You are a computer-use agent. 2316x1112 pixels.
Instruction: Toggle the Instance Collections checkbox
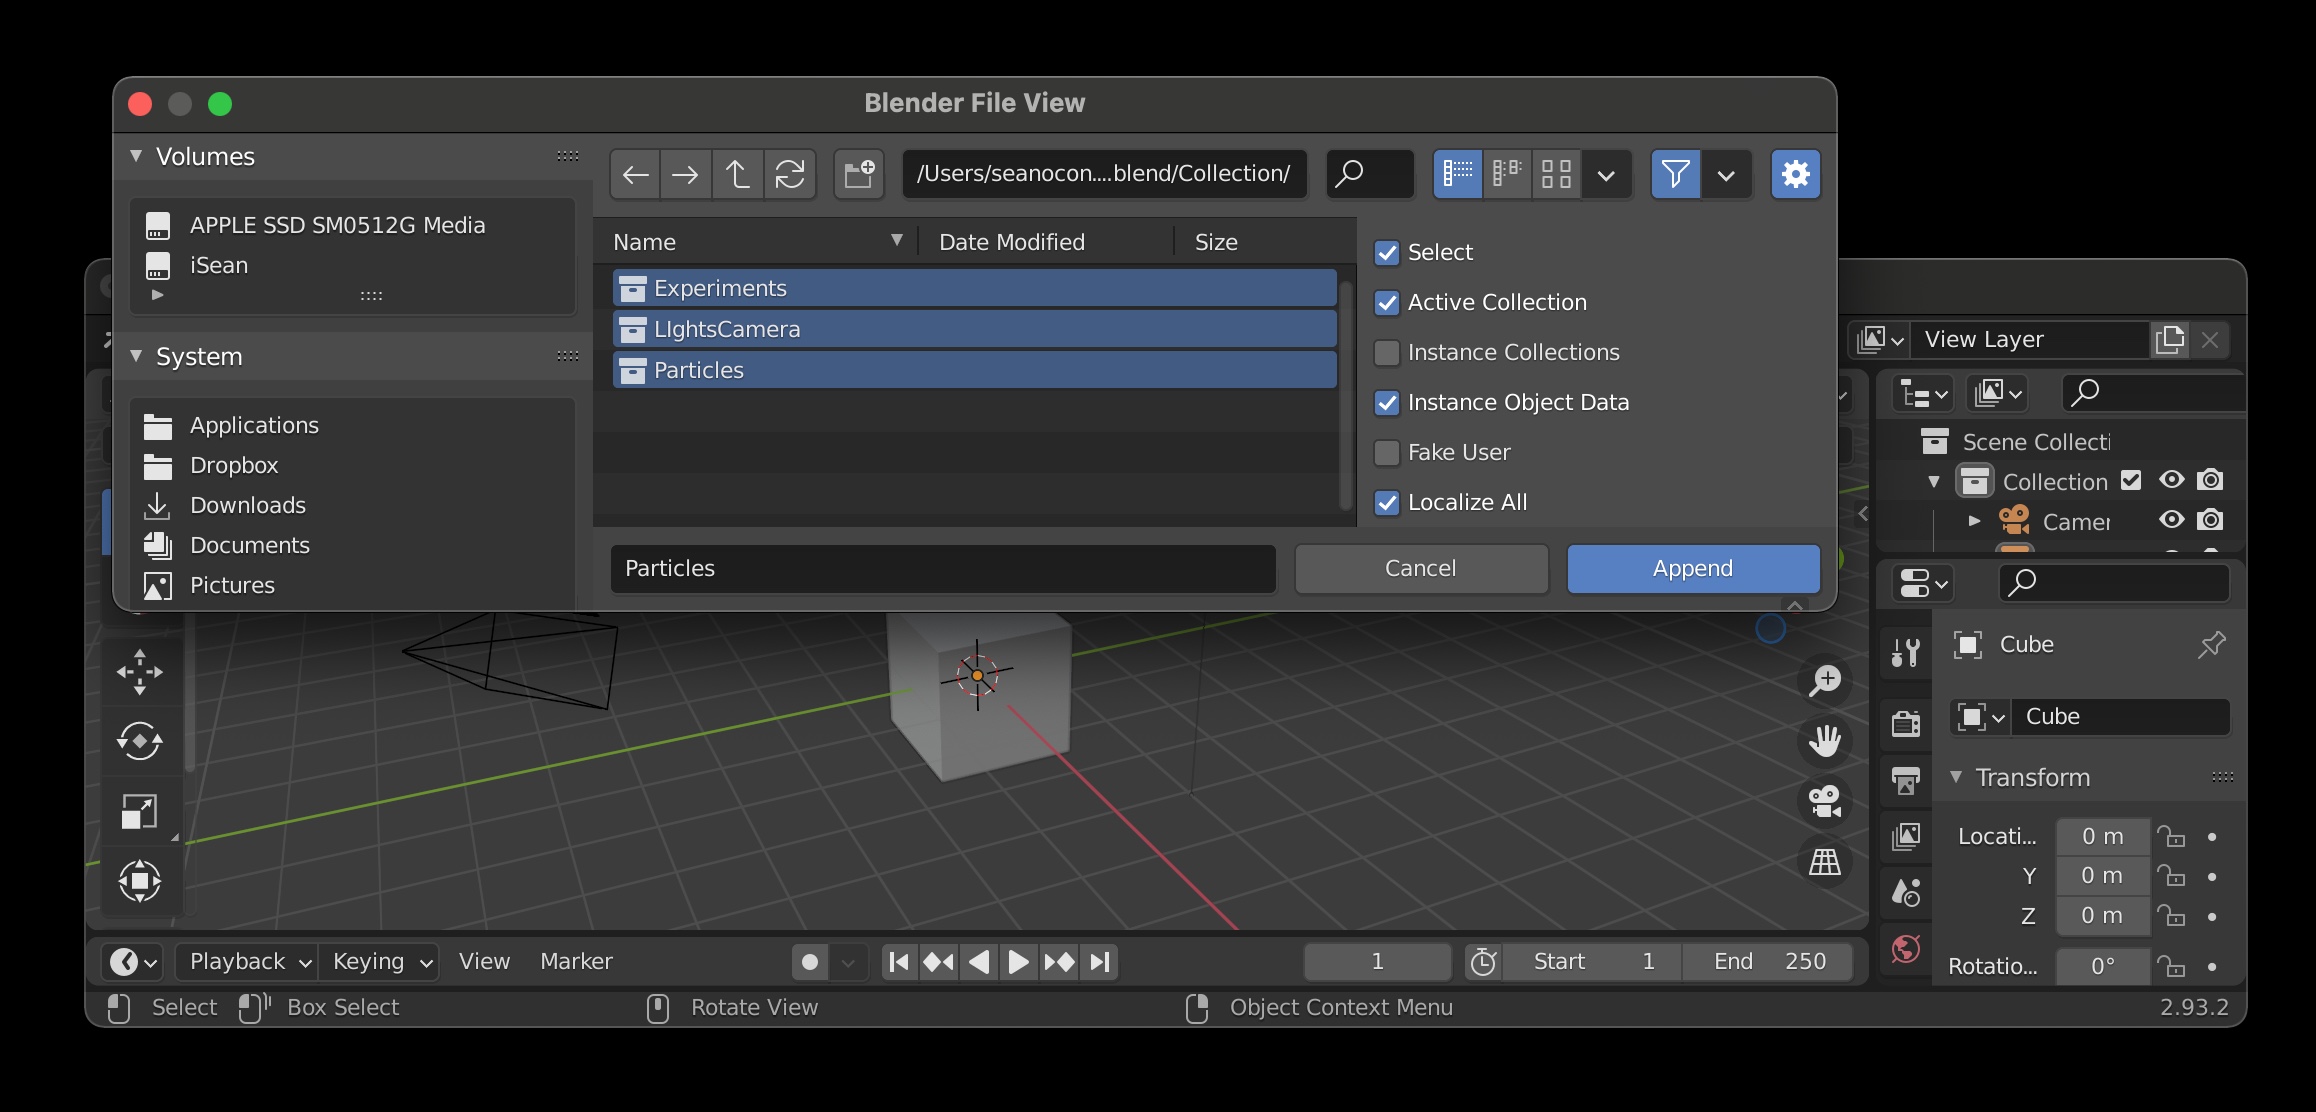[x=1385, y=351]
